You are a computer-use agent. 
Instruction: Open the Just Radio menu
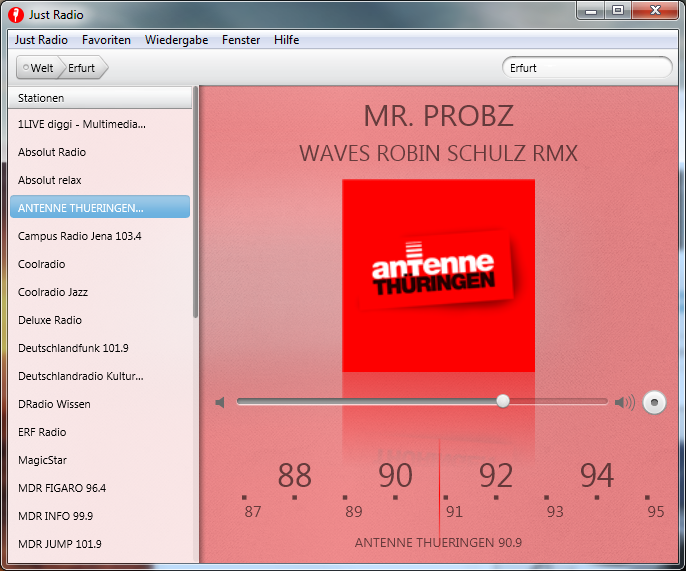41,40
